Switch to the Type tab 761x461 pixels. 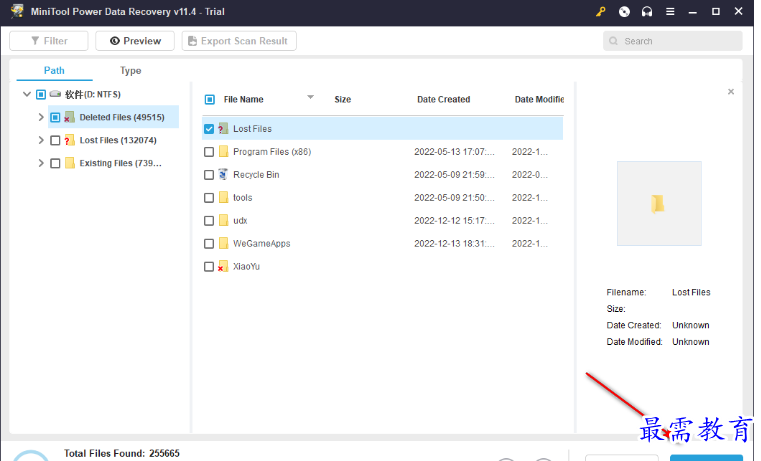coord(131,70)
